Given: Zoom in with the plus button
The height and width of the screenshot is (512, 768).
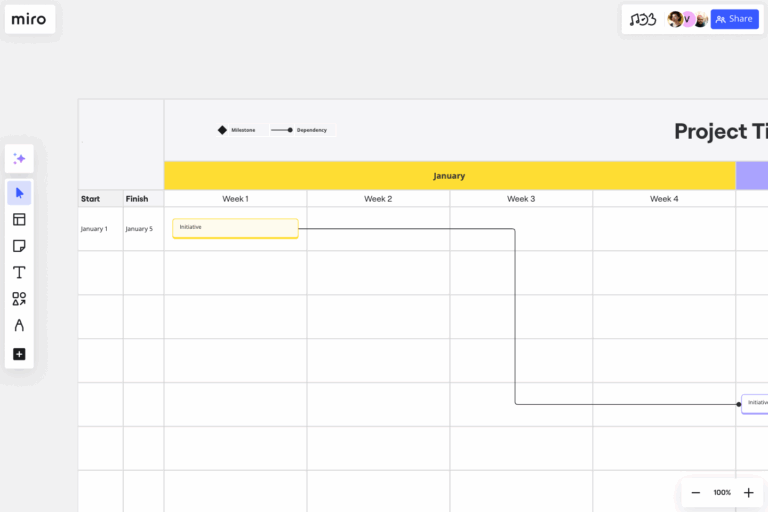Looking at the screenshot, I should pyautogui.click(x=748, y=492).
